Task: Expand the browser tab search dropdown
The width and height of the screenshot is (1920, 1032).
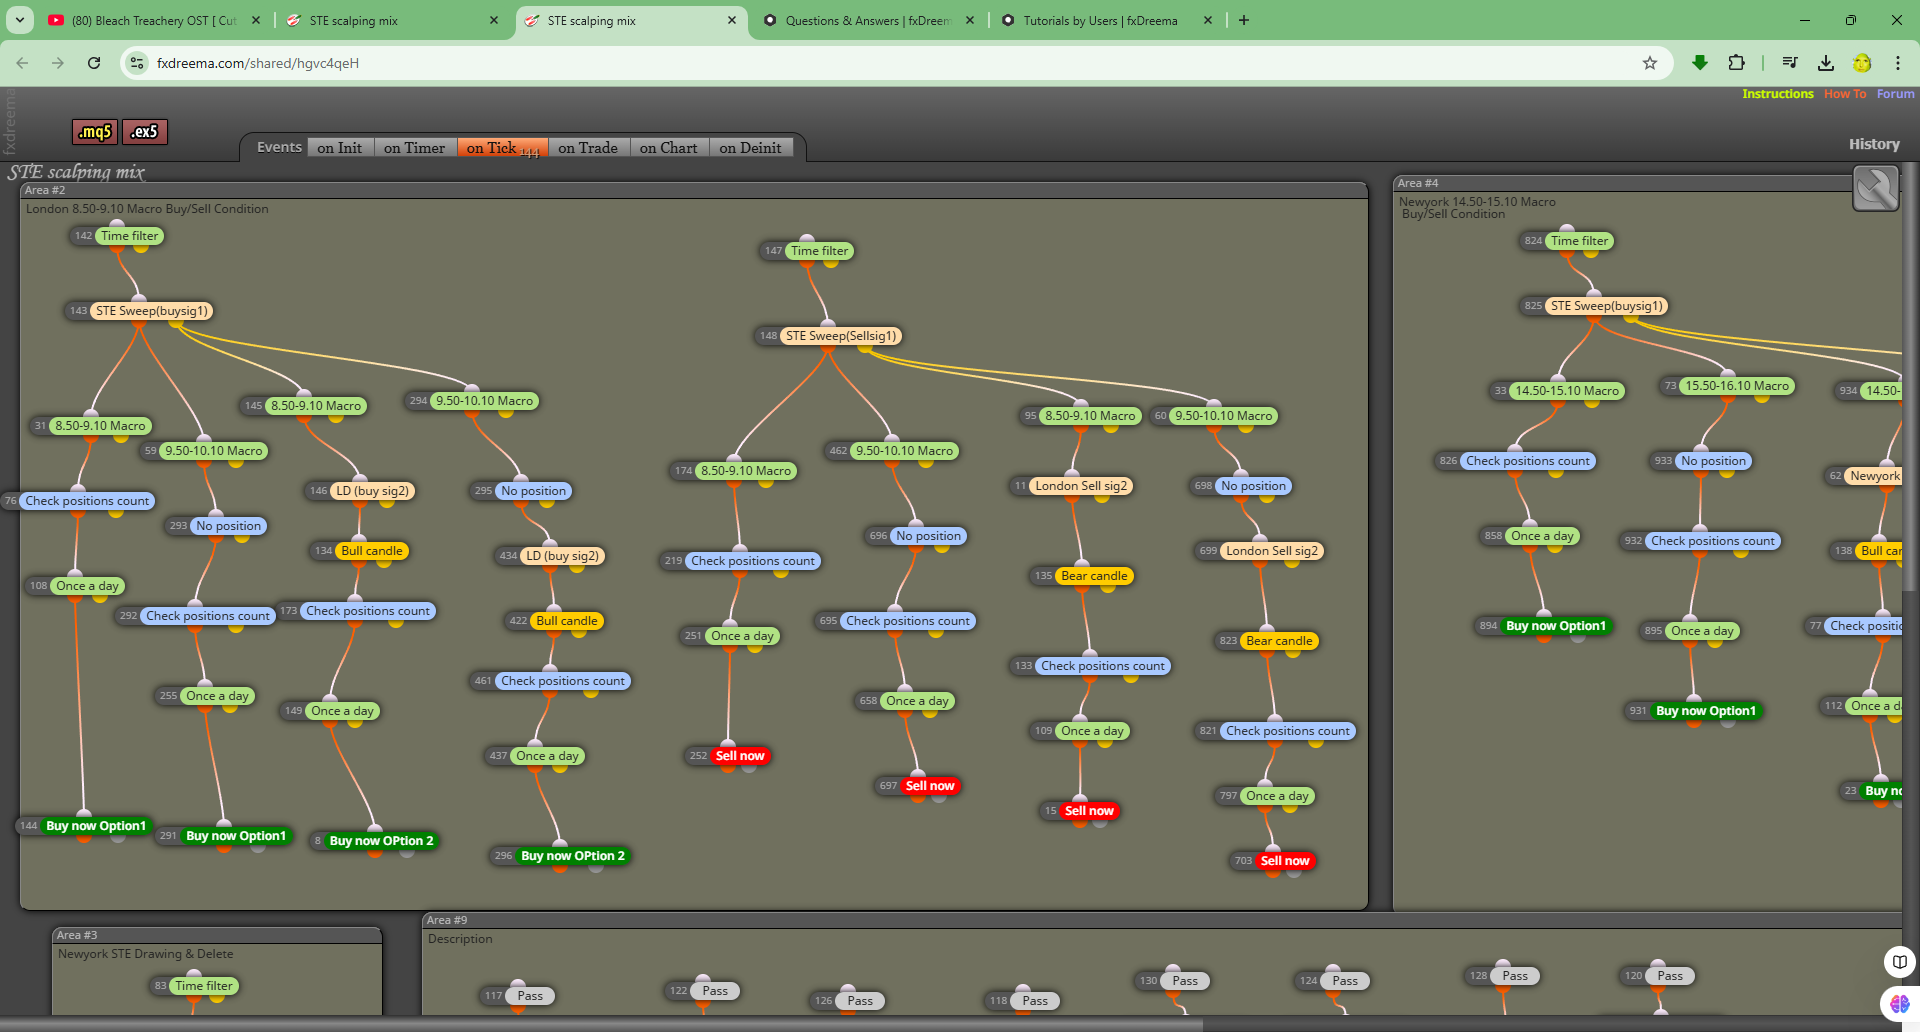Action: pyautogui.click(x=20, y=20)
